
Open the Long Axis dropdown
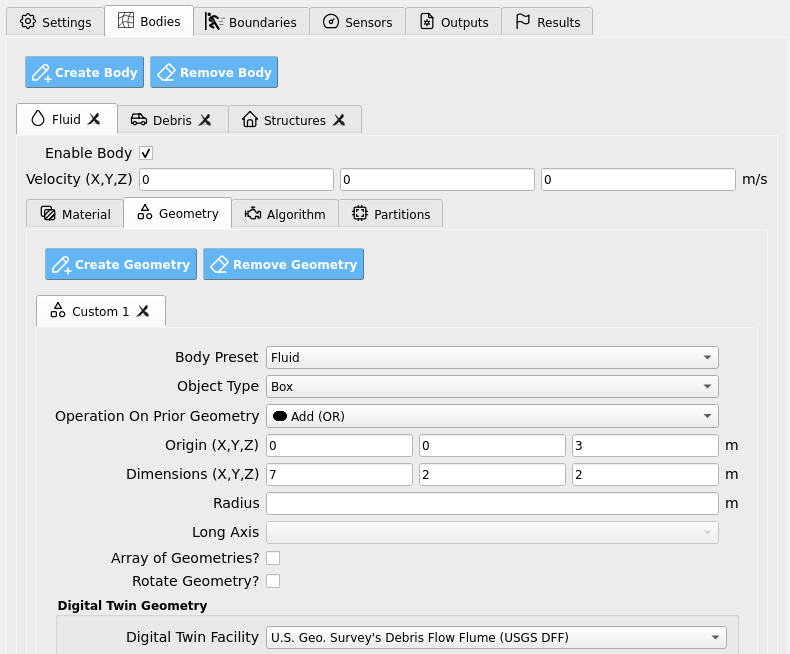492,532
